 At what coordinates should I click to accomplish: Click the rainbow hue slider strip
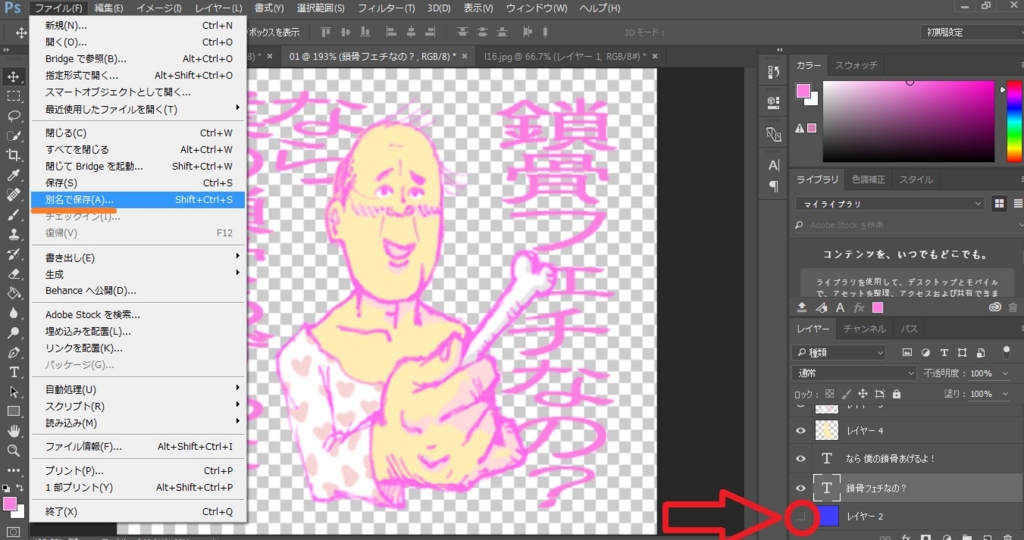[1015, 121]
